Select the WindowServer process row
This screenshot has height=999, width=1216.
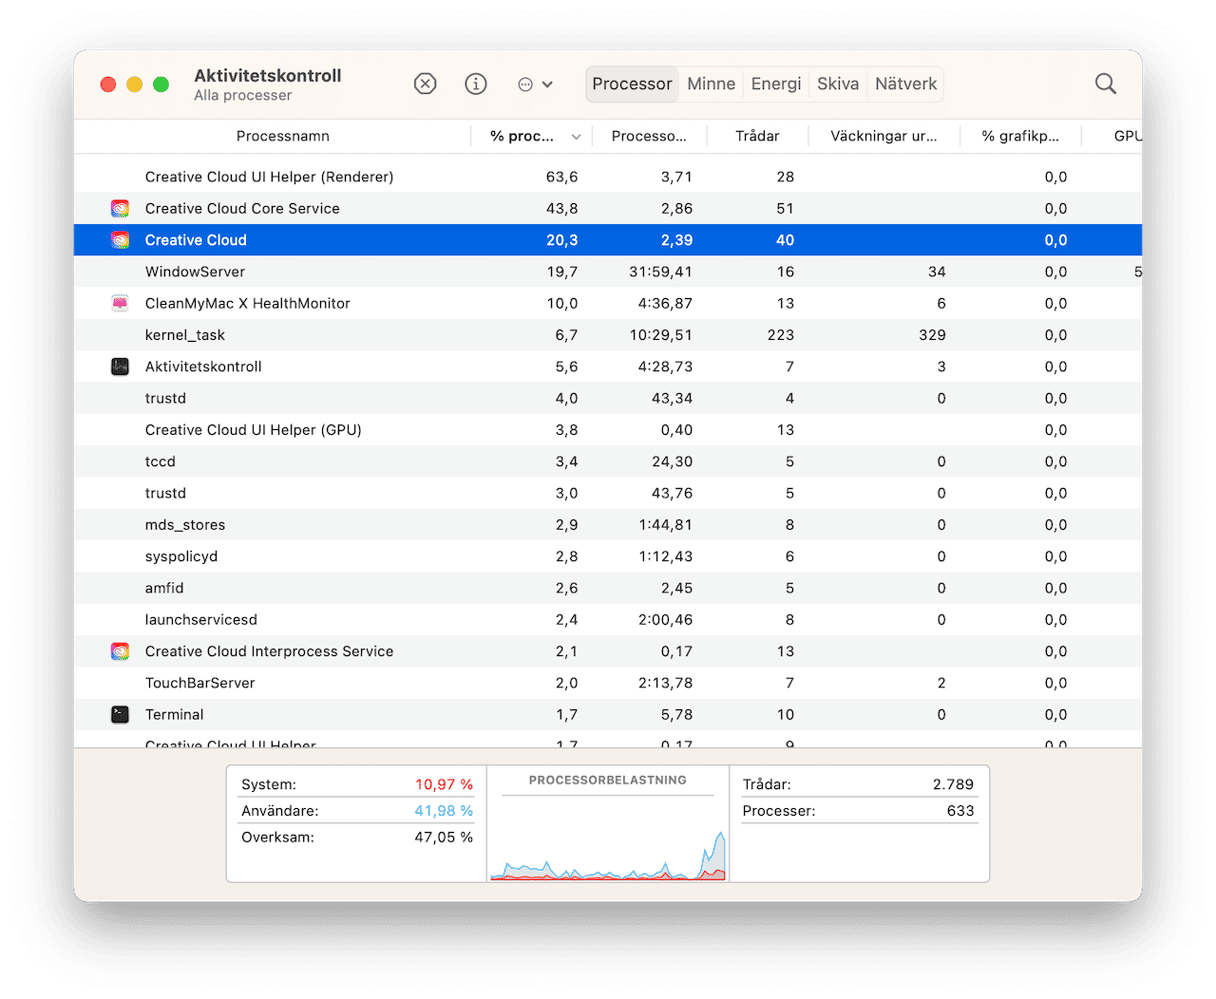coord(608,272)
